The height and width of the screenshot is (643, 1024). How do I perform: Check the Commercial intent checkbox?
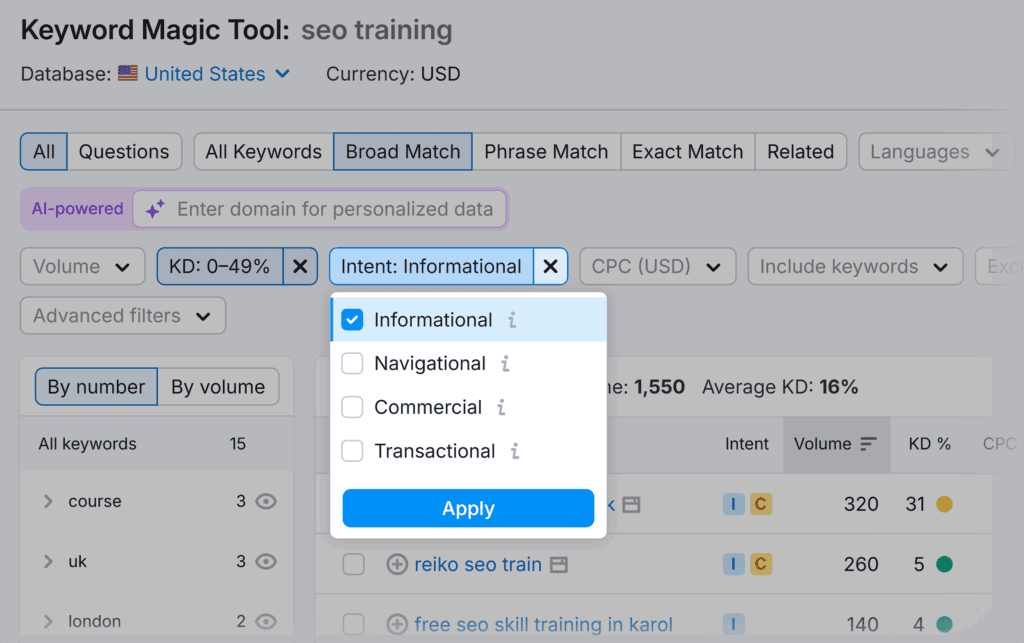pos(352,407)
